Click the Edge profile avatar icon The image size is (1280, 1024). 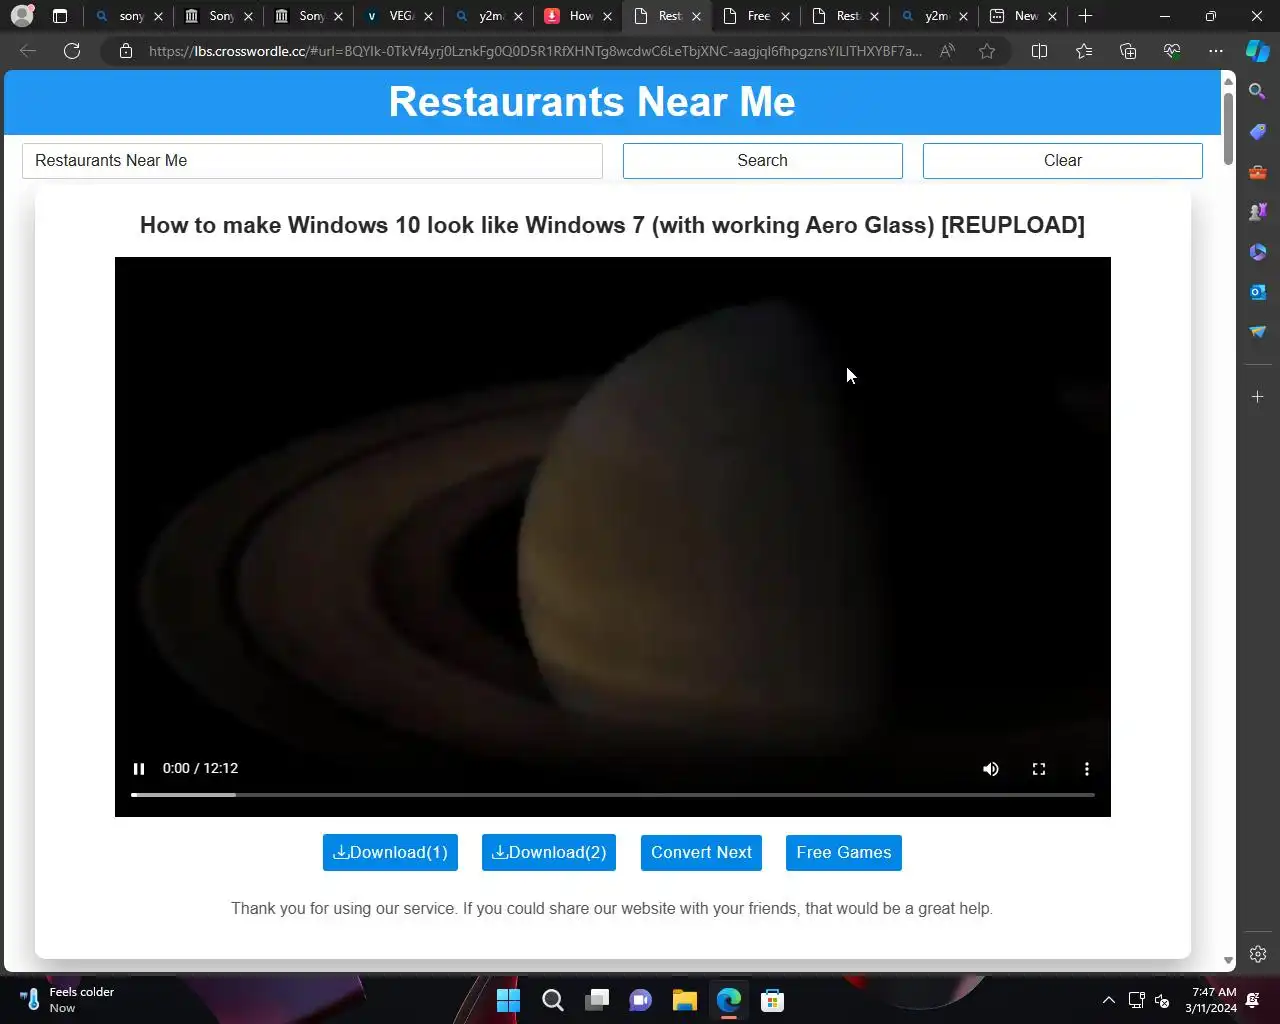(x=21, y=16)
